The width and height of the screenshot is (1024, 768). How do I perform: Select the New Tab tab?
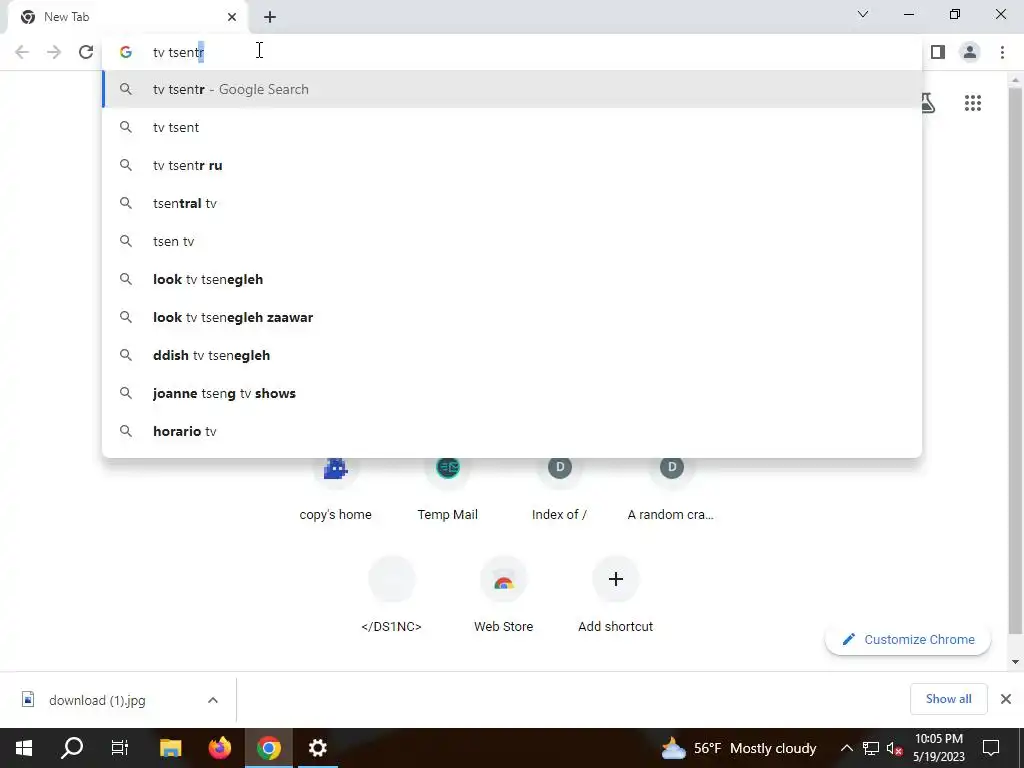click(127, 17)
